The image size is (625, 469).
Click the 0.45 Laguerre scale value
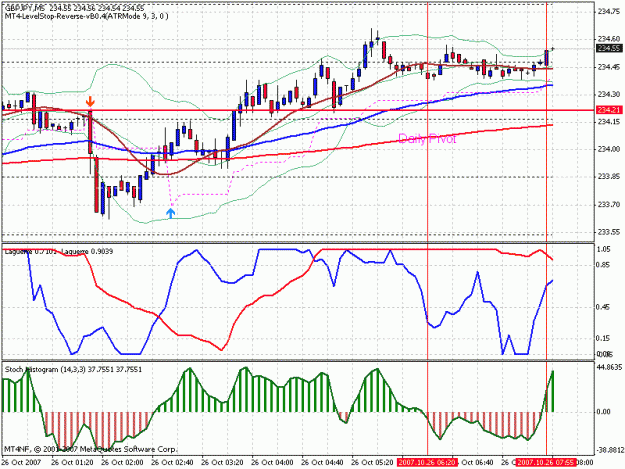(604, 307)
